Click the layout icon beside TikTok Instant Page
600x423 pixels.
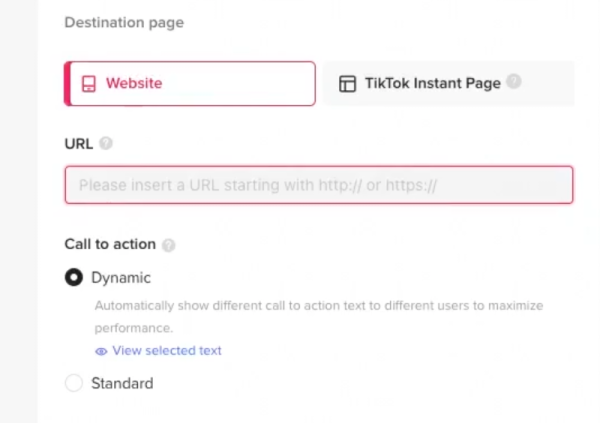click(347, 83)
